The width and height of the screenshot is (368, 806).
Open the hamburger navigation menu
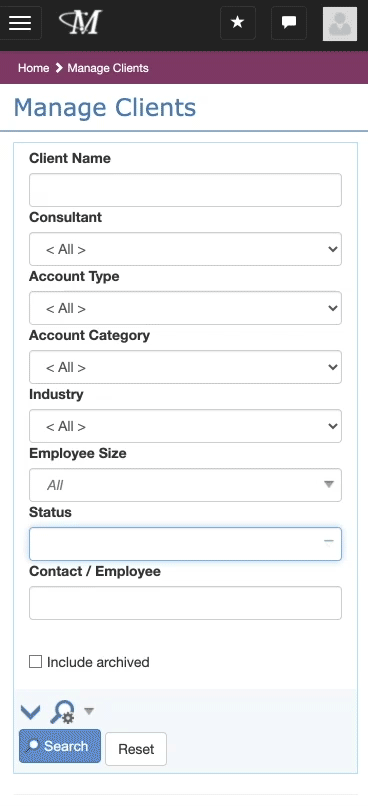(x=20, y=23)
